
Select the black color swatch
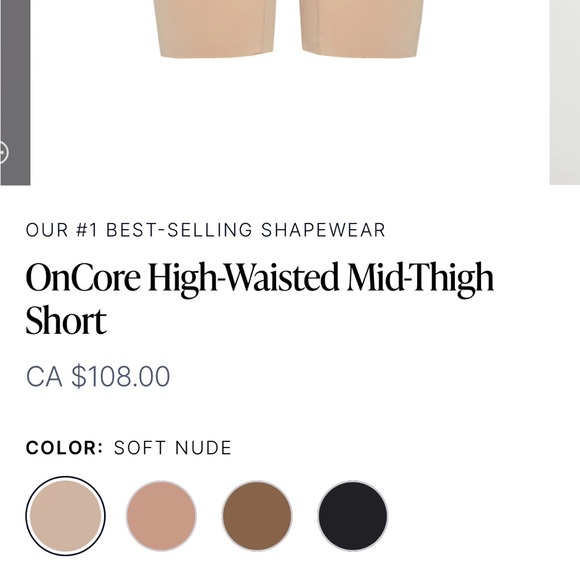[x=353, y=516]
